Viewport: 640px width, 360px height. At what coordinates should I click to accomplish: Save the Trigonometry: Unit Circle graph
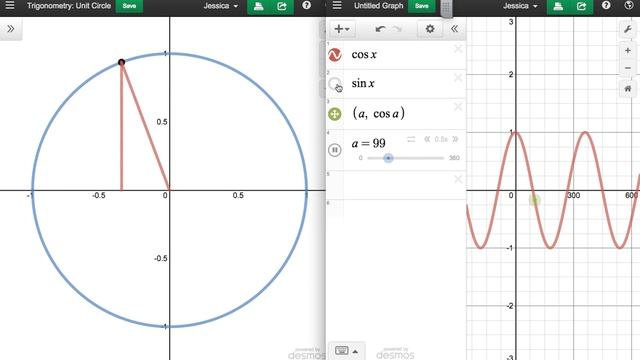129,6
